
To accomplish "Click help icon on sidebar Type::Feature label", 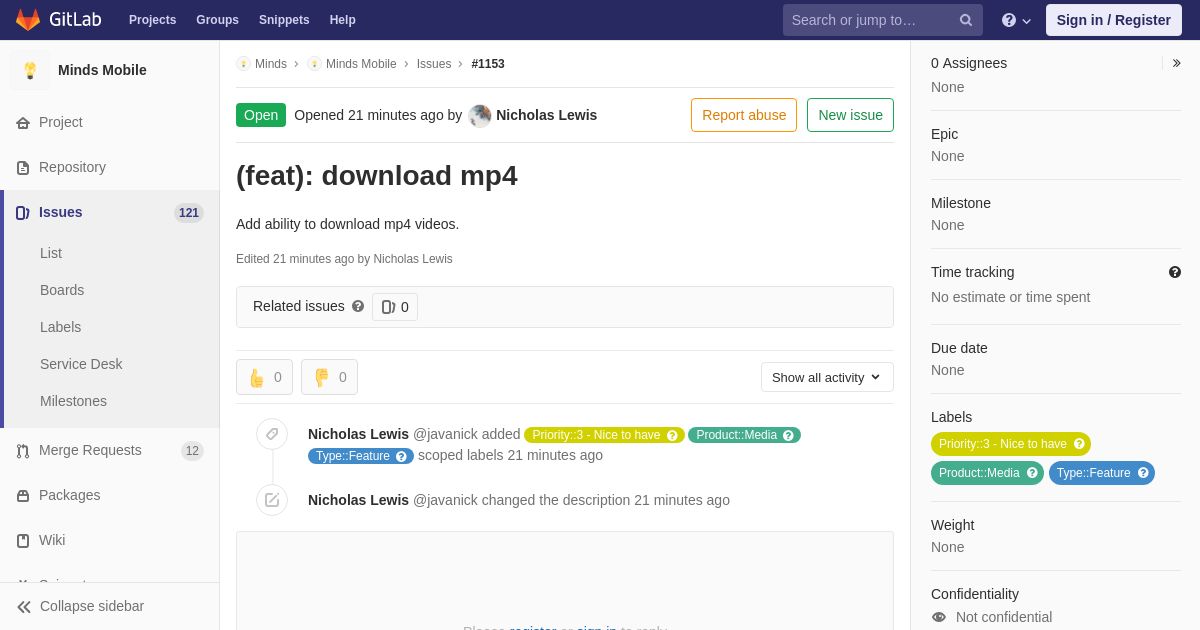I will [1143, 473].
